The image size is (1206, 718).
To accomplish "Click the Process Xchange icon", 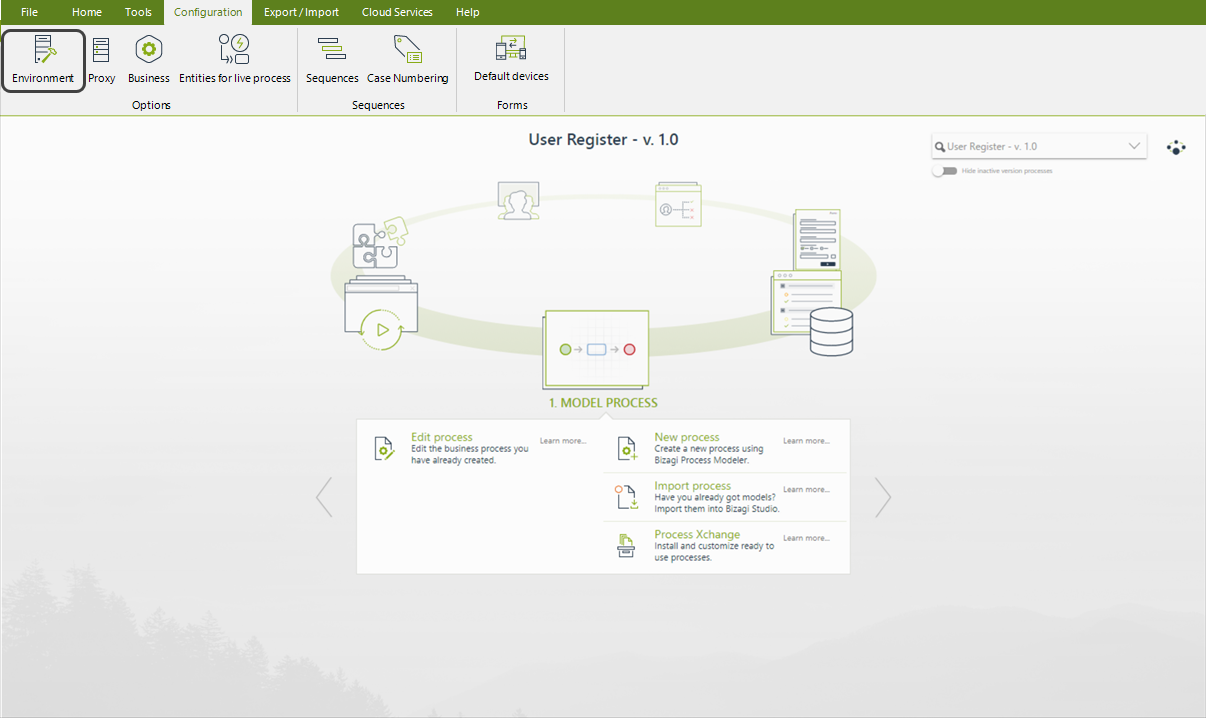I will pyautogui.click(x=626, y=546).
